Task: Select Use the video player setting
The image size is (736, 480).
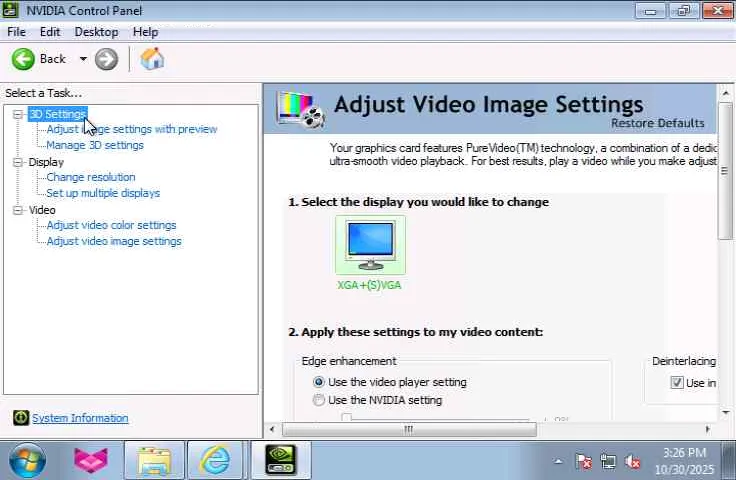Action: (319, 382)
